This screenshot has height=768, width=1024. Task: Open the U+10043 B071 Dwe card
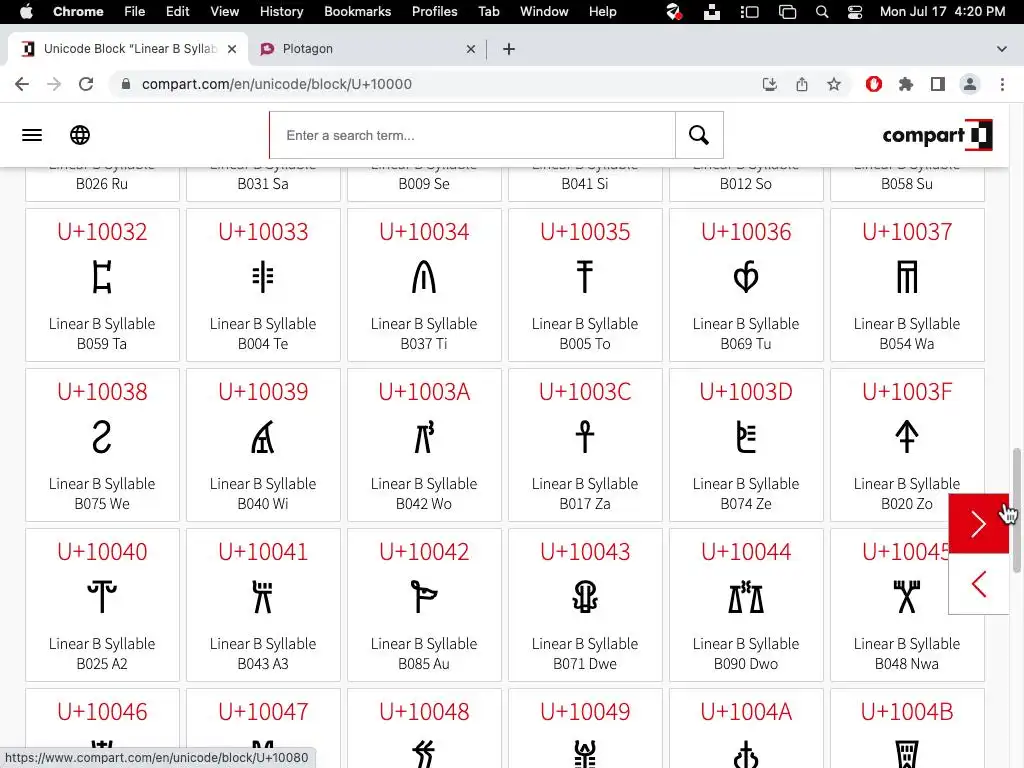coord(585,605)
